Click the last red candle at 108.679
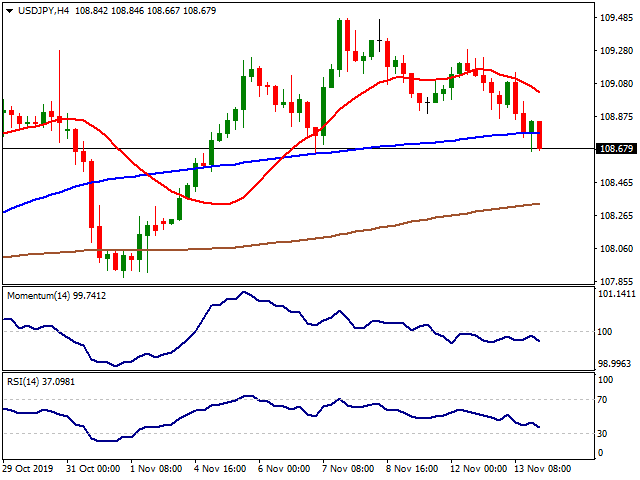640x480 pixels. click(540, 135)
